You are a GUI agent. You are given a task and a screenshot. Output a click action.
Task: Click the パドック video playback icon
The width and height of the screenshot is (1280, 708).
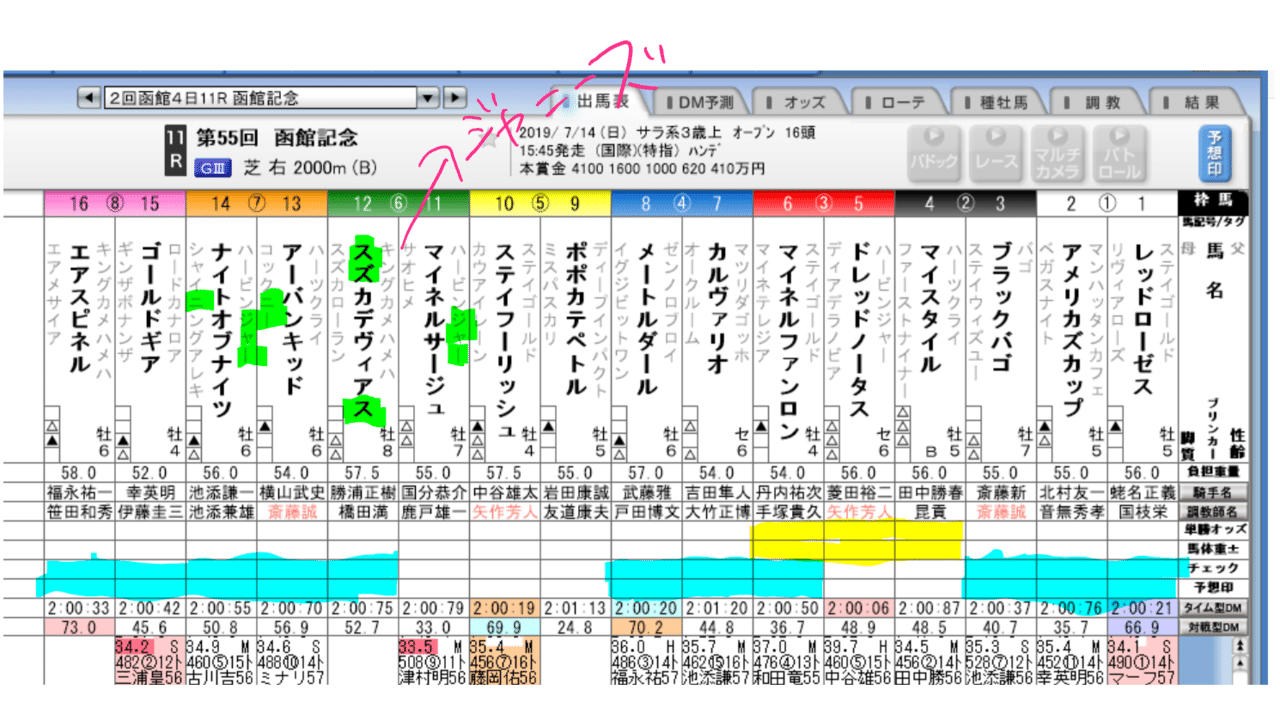pyautogui.click(x=932, y=152)
